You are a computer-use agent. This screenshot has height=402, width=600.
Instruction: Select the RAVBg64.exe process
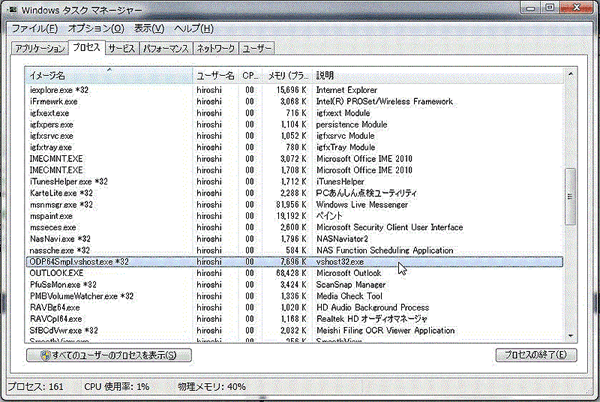294,308
